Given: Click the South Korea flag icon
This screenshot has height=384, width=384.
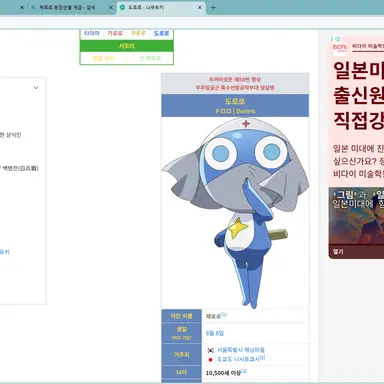Looking at the screenshot, I should click(211, 350).
